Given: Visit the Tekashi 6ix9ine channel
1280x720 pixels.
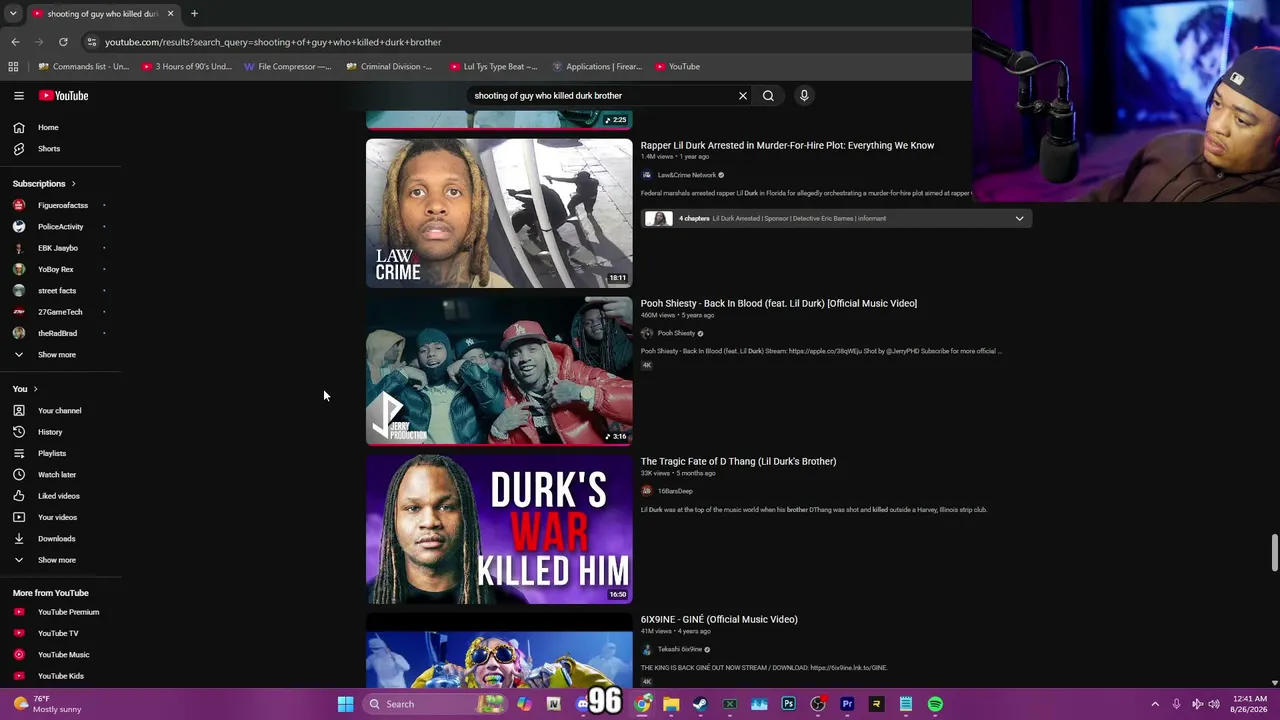Looking at the screenshot, I should coord(680,649).
